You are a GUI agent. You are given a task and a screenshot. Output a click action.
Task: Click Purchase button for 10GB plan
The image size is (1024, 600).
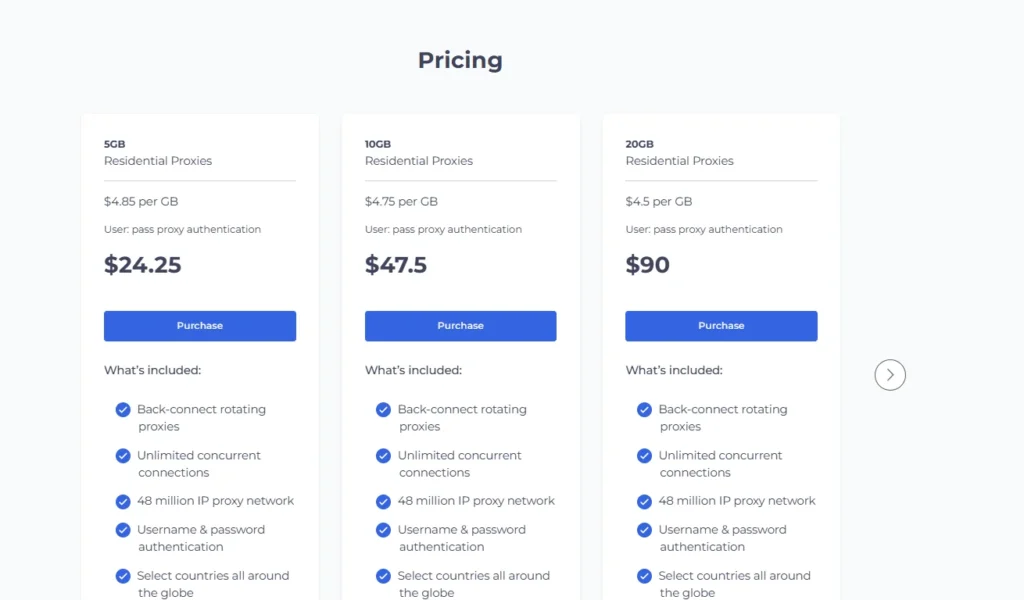click(x=460, y=326)
